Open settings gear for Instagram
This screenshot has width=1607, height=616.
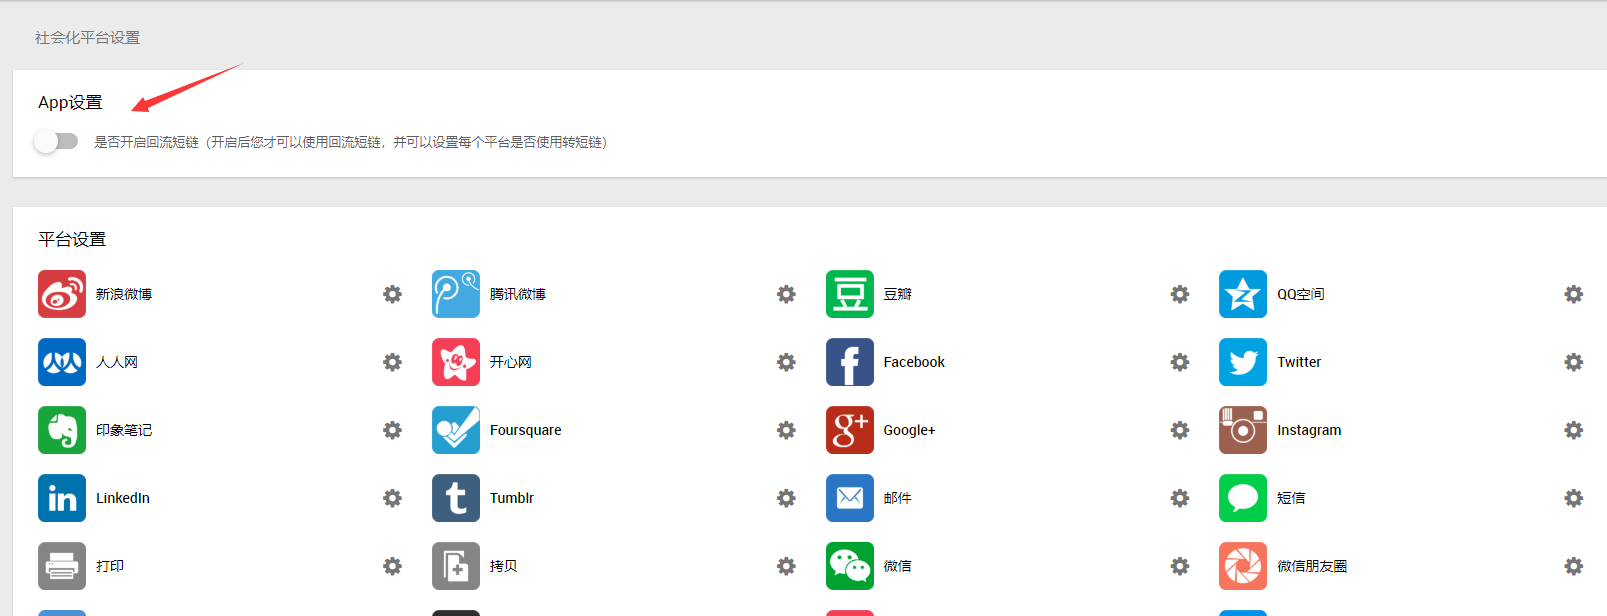[x=1573, y=430]
